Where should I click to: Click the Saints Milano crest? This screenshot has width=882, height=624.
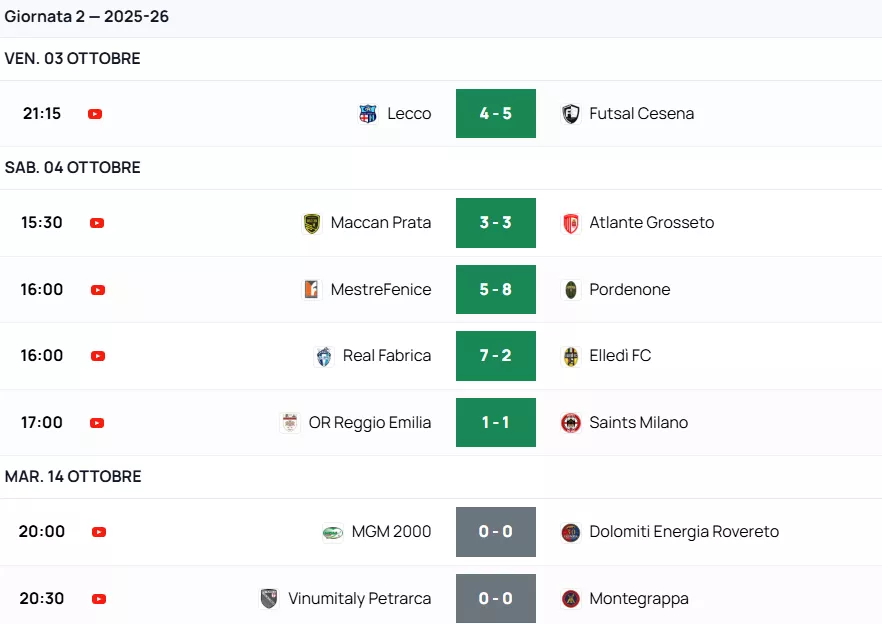[571, 423]
